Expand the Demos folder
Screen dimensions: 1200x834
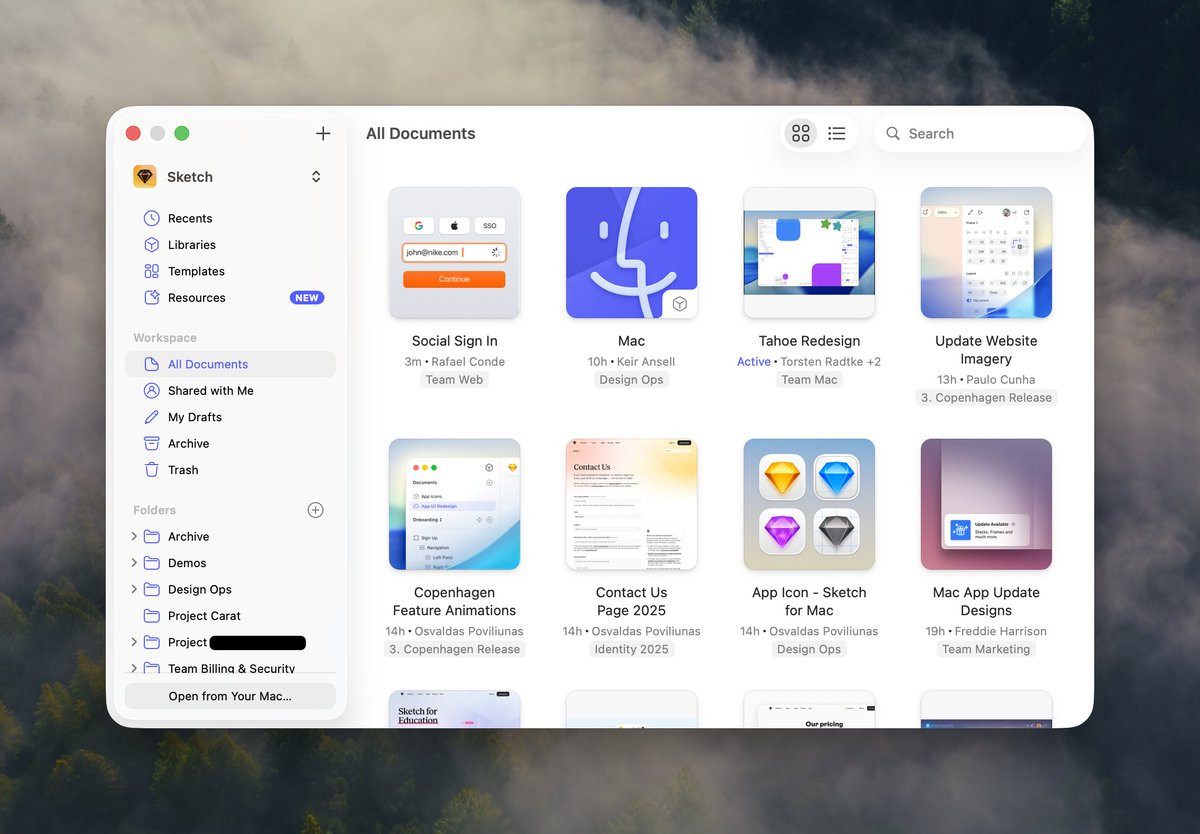click(x=134, y=562)
